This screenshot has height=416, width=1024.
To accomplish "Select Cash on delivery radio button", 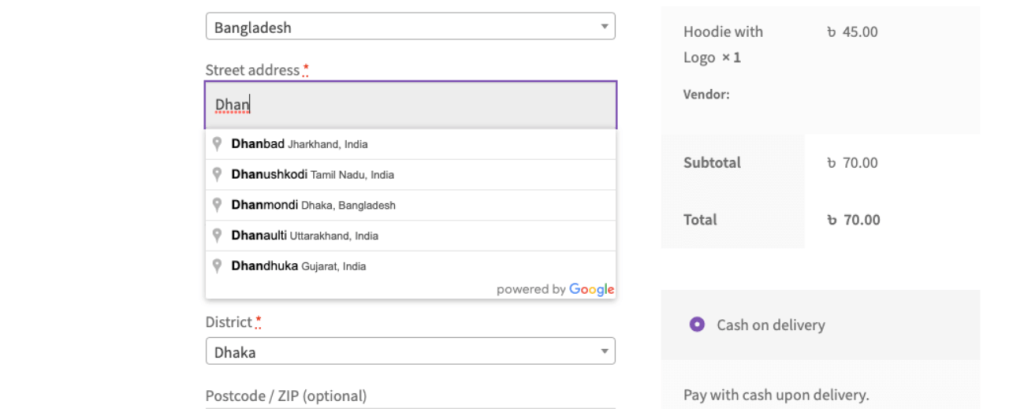I will (697, 325).
